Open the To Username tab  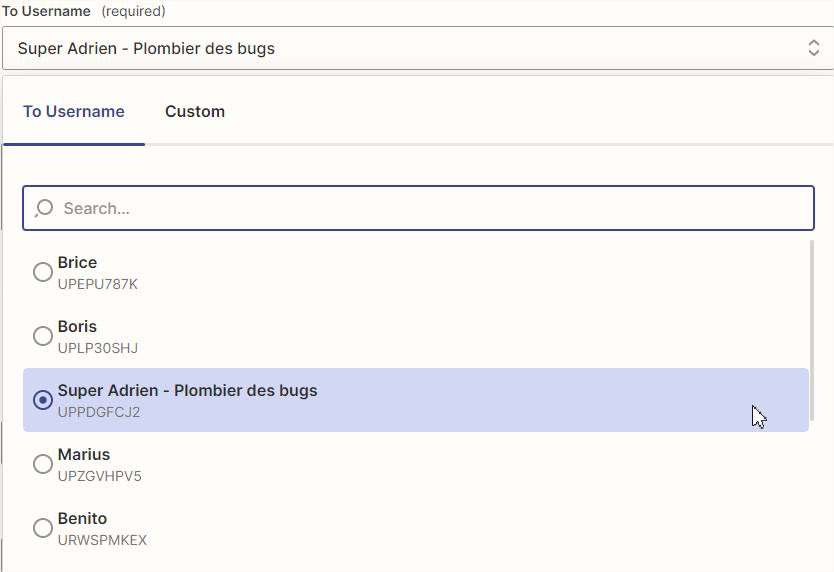[74, 112]
